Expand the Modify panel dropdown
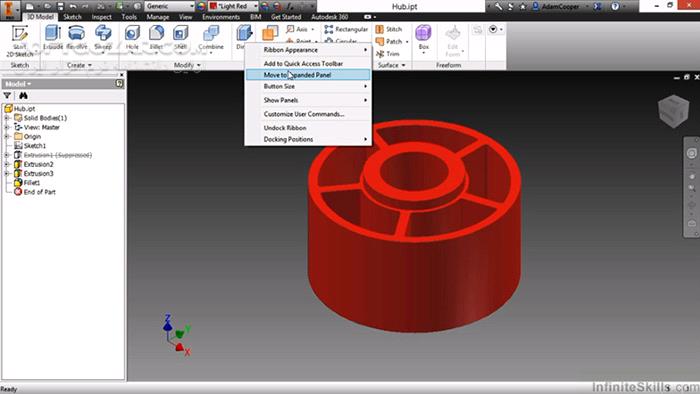The height and width of the screenshot is (394, 700). tap(187, 65)
